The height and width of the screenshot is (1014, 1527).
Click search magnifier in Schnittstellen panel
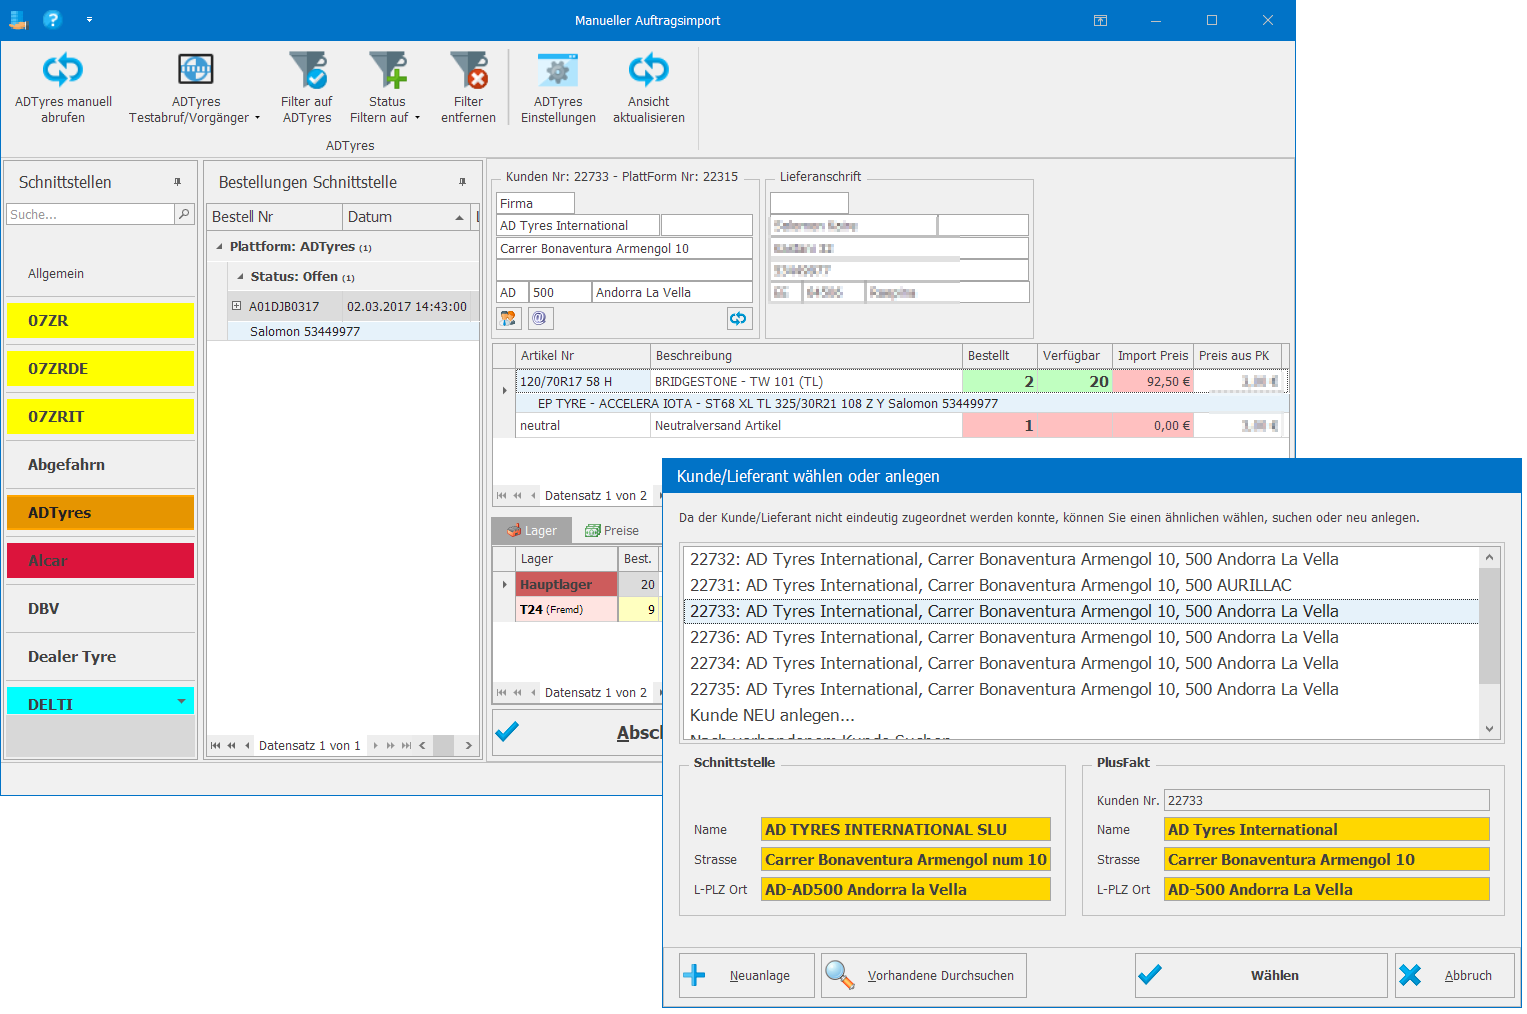pos(184,214)
